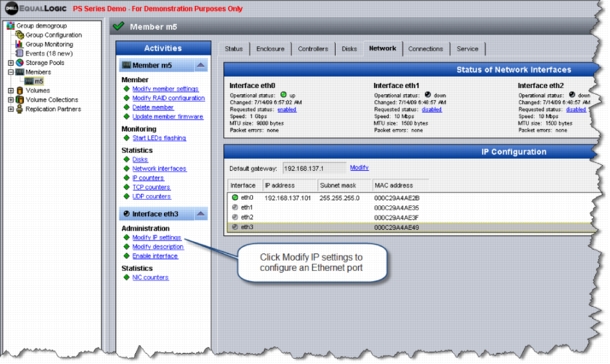Viewport: 610px width, 364px height.
Task: Click the Events list icon
Action: (19, 53)
